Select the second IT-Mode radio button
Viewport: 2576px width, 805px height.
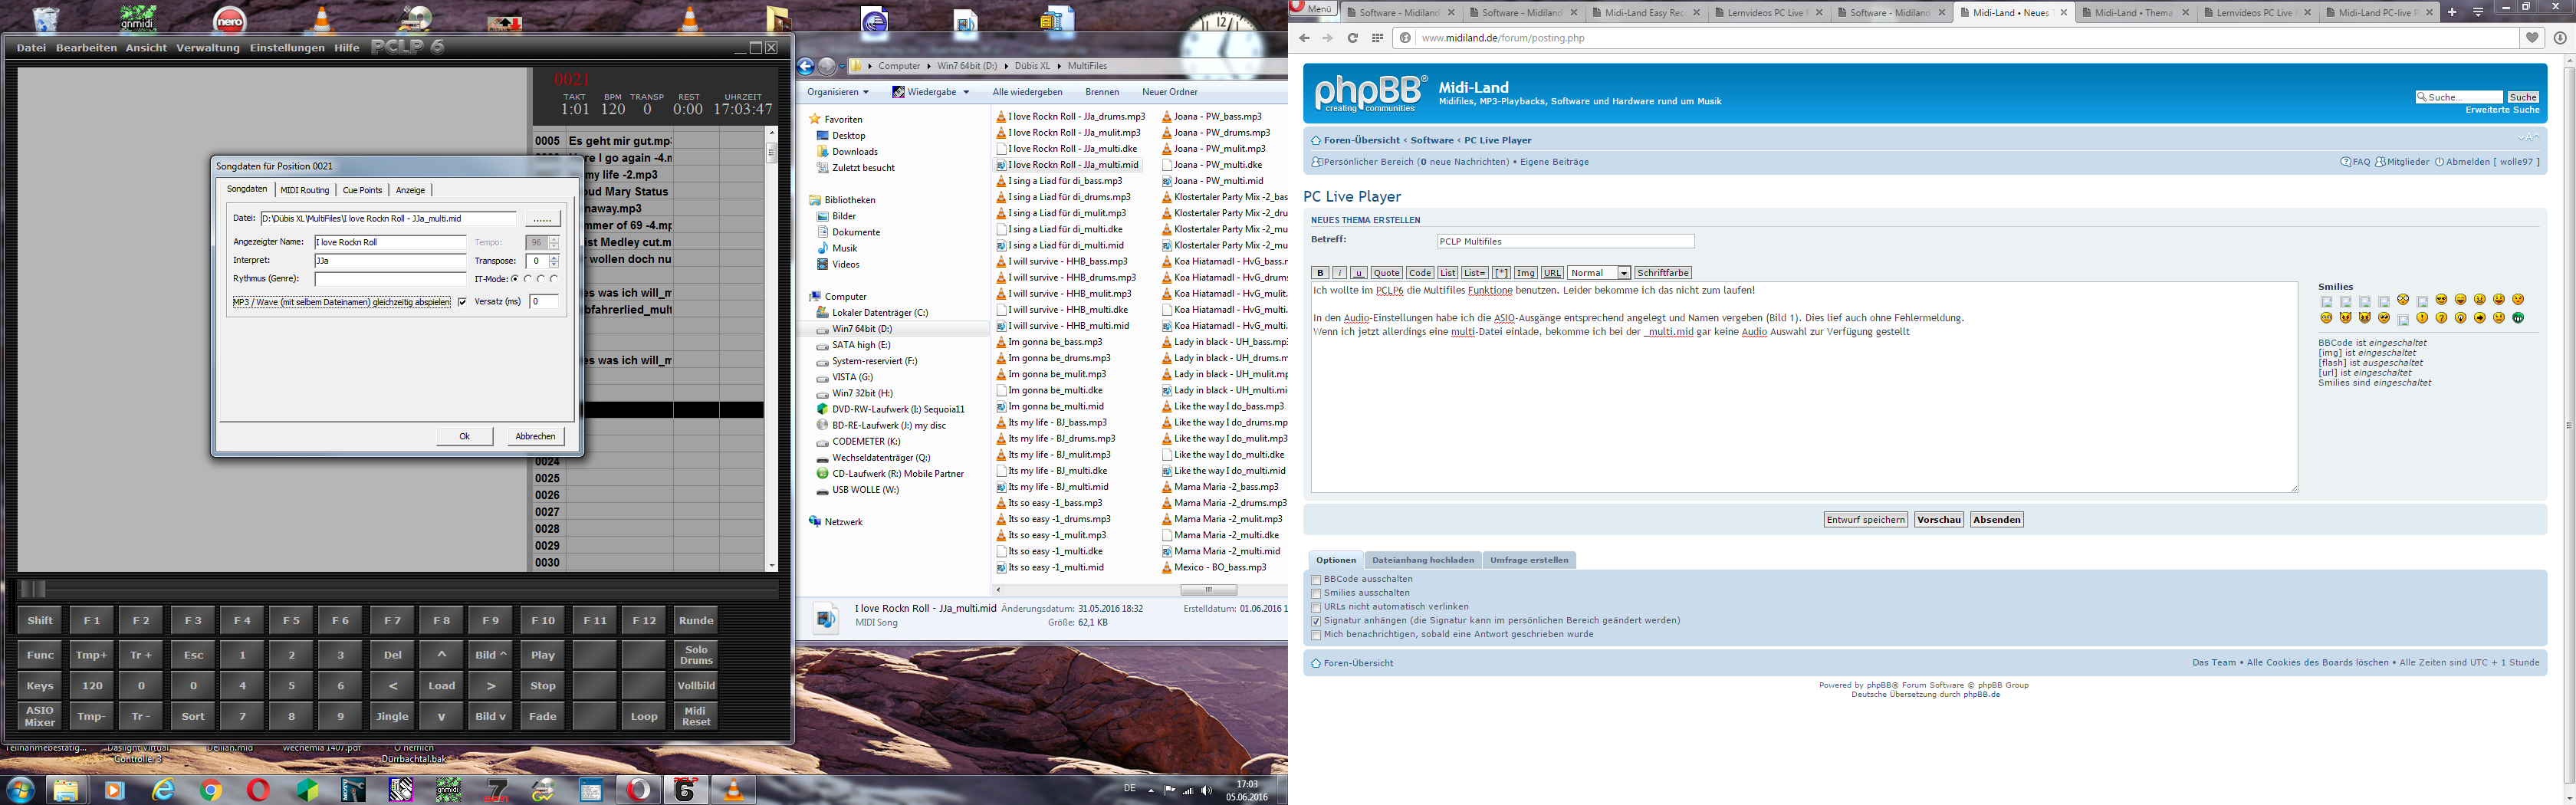528,279
